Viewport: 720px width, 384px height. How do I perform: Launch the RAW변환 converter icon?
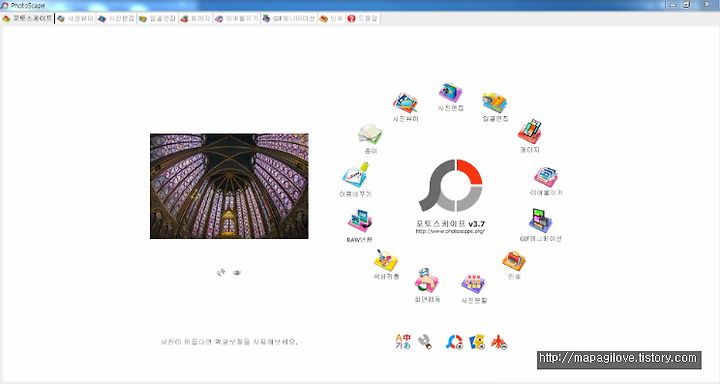tap(360, 221)
